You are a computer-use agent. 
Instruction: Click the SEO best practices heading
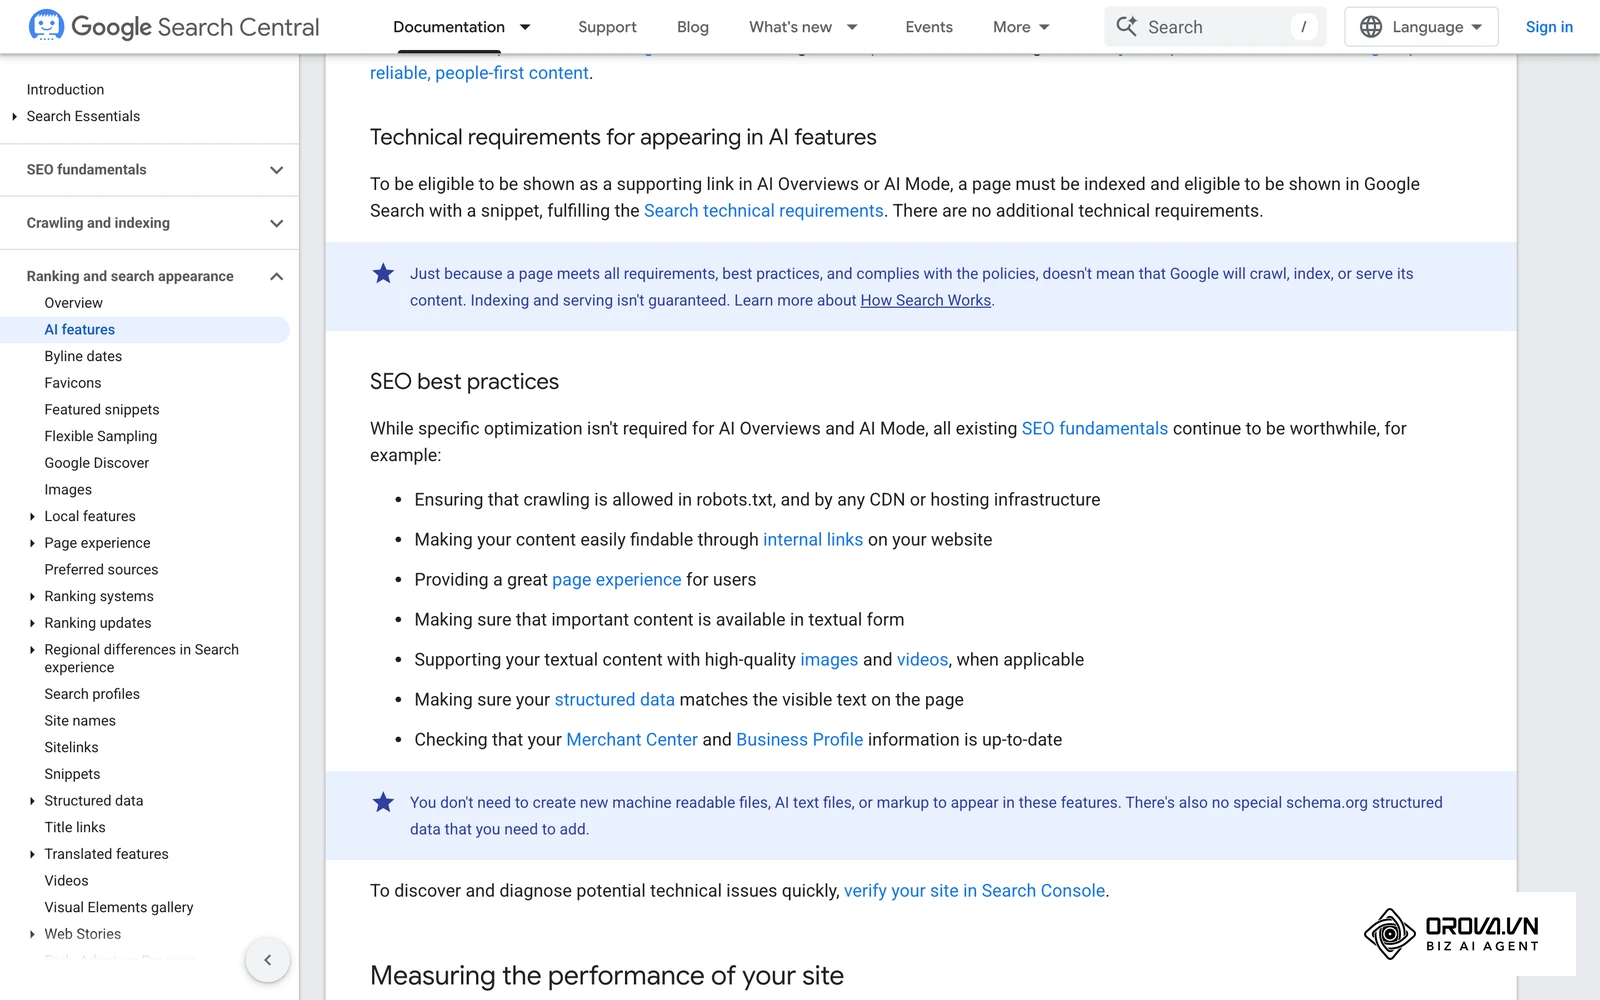point(464,381)
